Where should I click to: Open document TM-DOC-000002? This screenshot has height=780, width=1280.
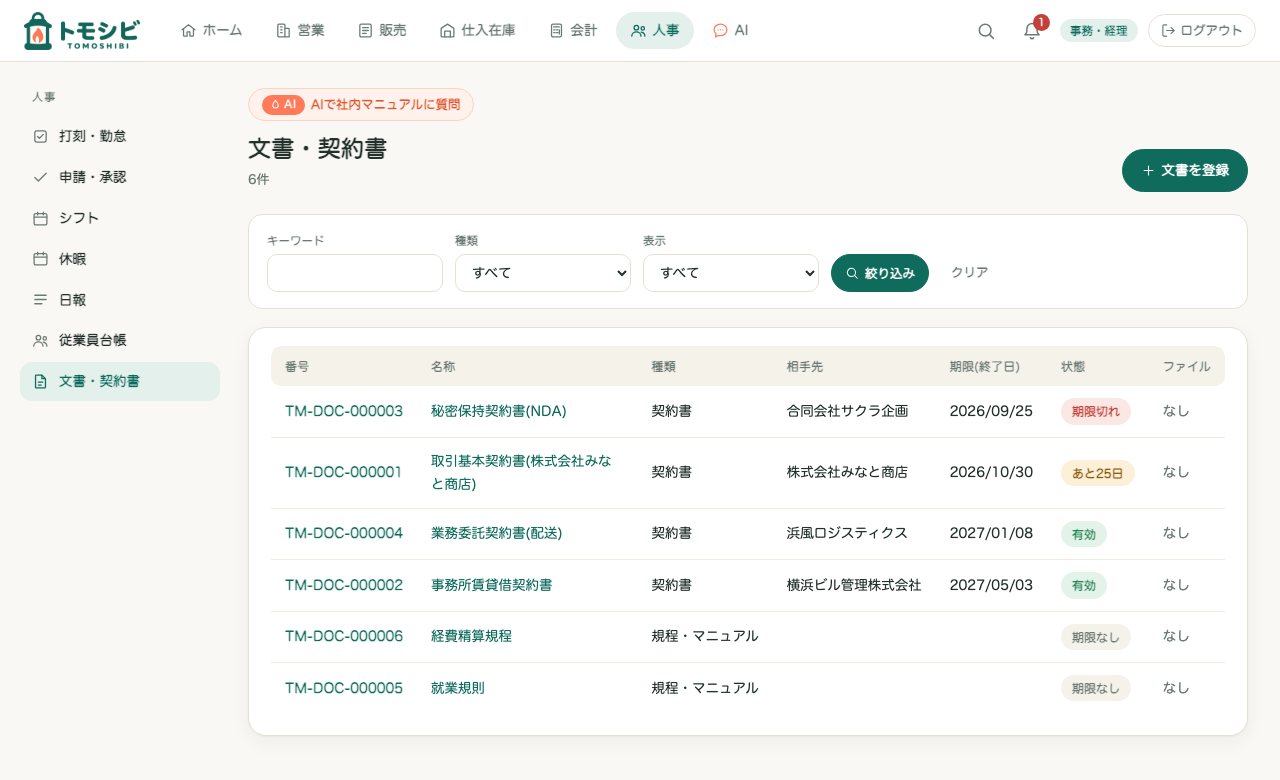pos(344,585)
